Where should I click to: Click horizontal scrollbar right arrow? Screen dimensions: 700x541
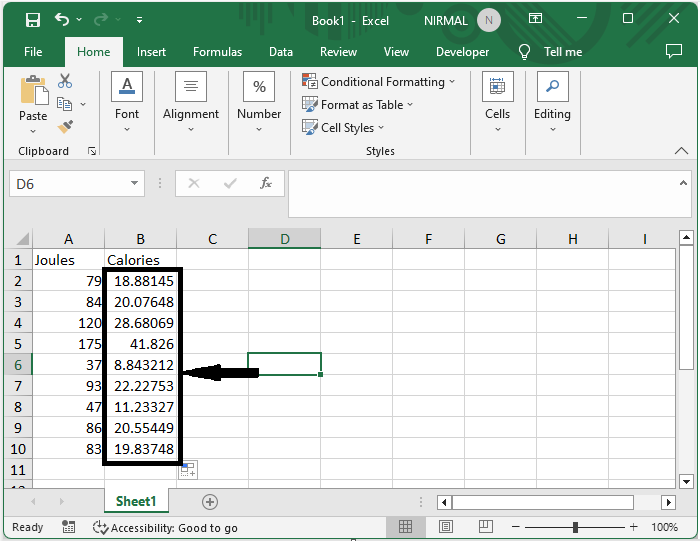click(x=668, y=502)
